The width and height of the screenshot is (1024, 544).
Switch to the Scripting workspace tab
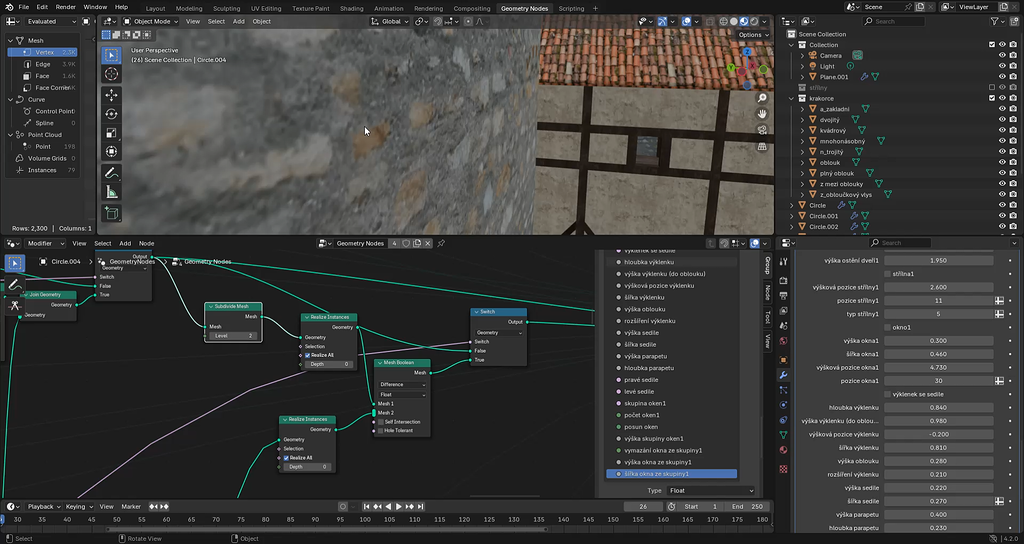coord(571,8)
